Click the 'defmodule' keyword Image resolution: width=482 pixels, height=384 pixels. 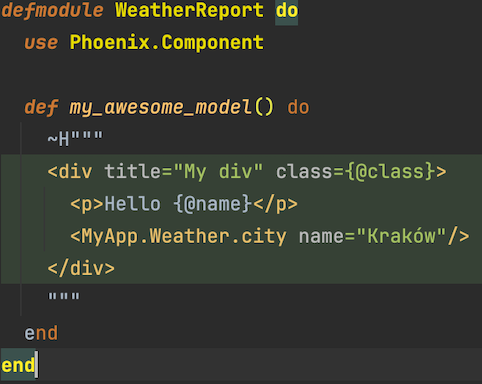click(x=52, y=10)
